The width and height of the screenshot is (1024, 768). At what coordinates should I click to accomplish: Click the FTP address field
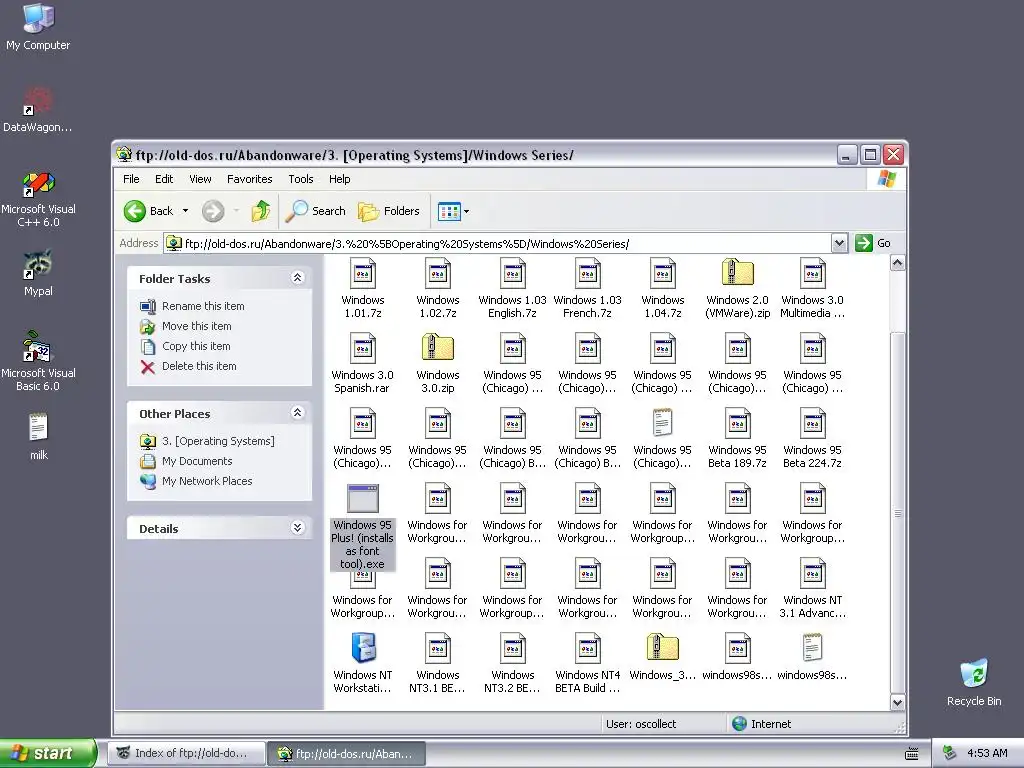tap(498, 244)
